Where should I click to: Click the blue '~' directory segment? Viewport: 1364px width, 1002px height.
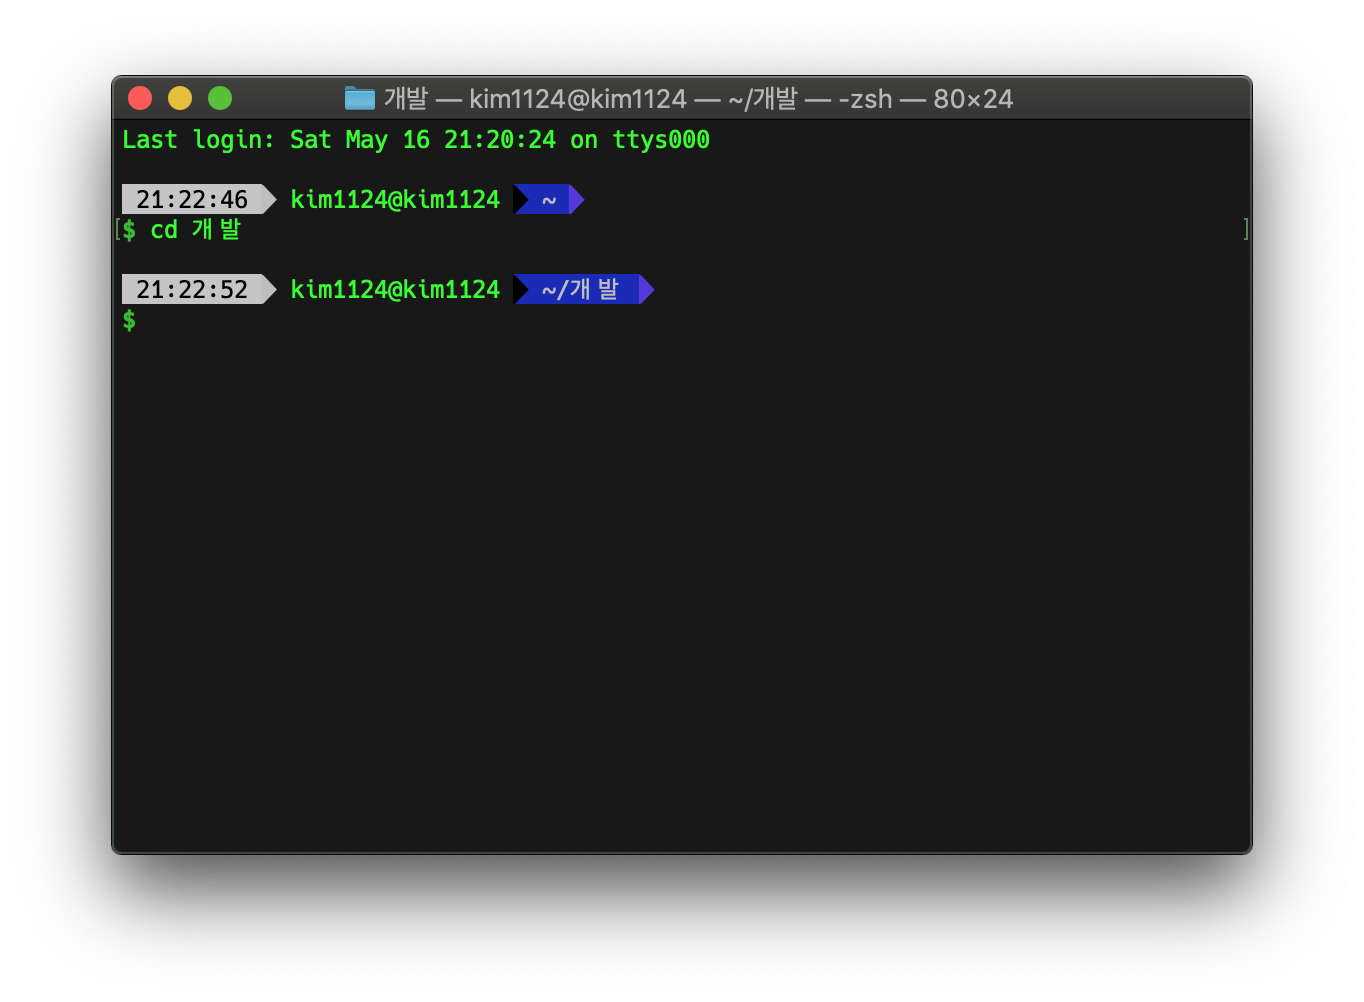coord(549,199)
